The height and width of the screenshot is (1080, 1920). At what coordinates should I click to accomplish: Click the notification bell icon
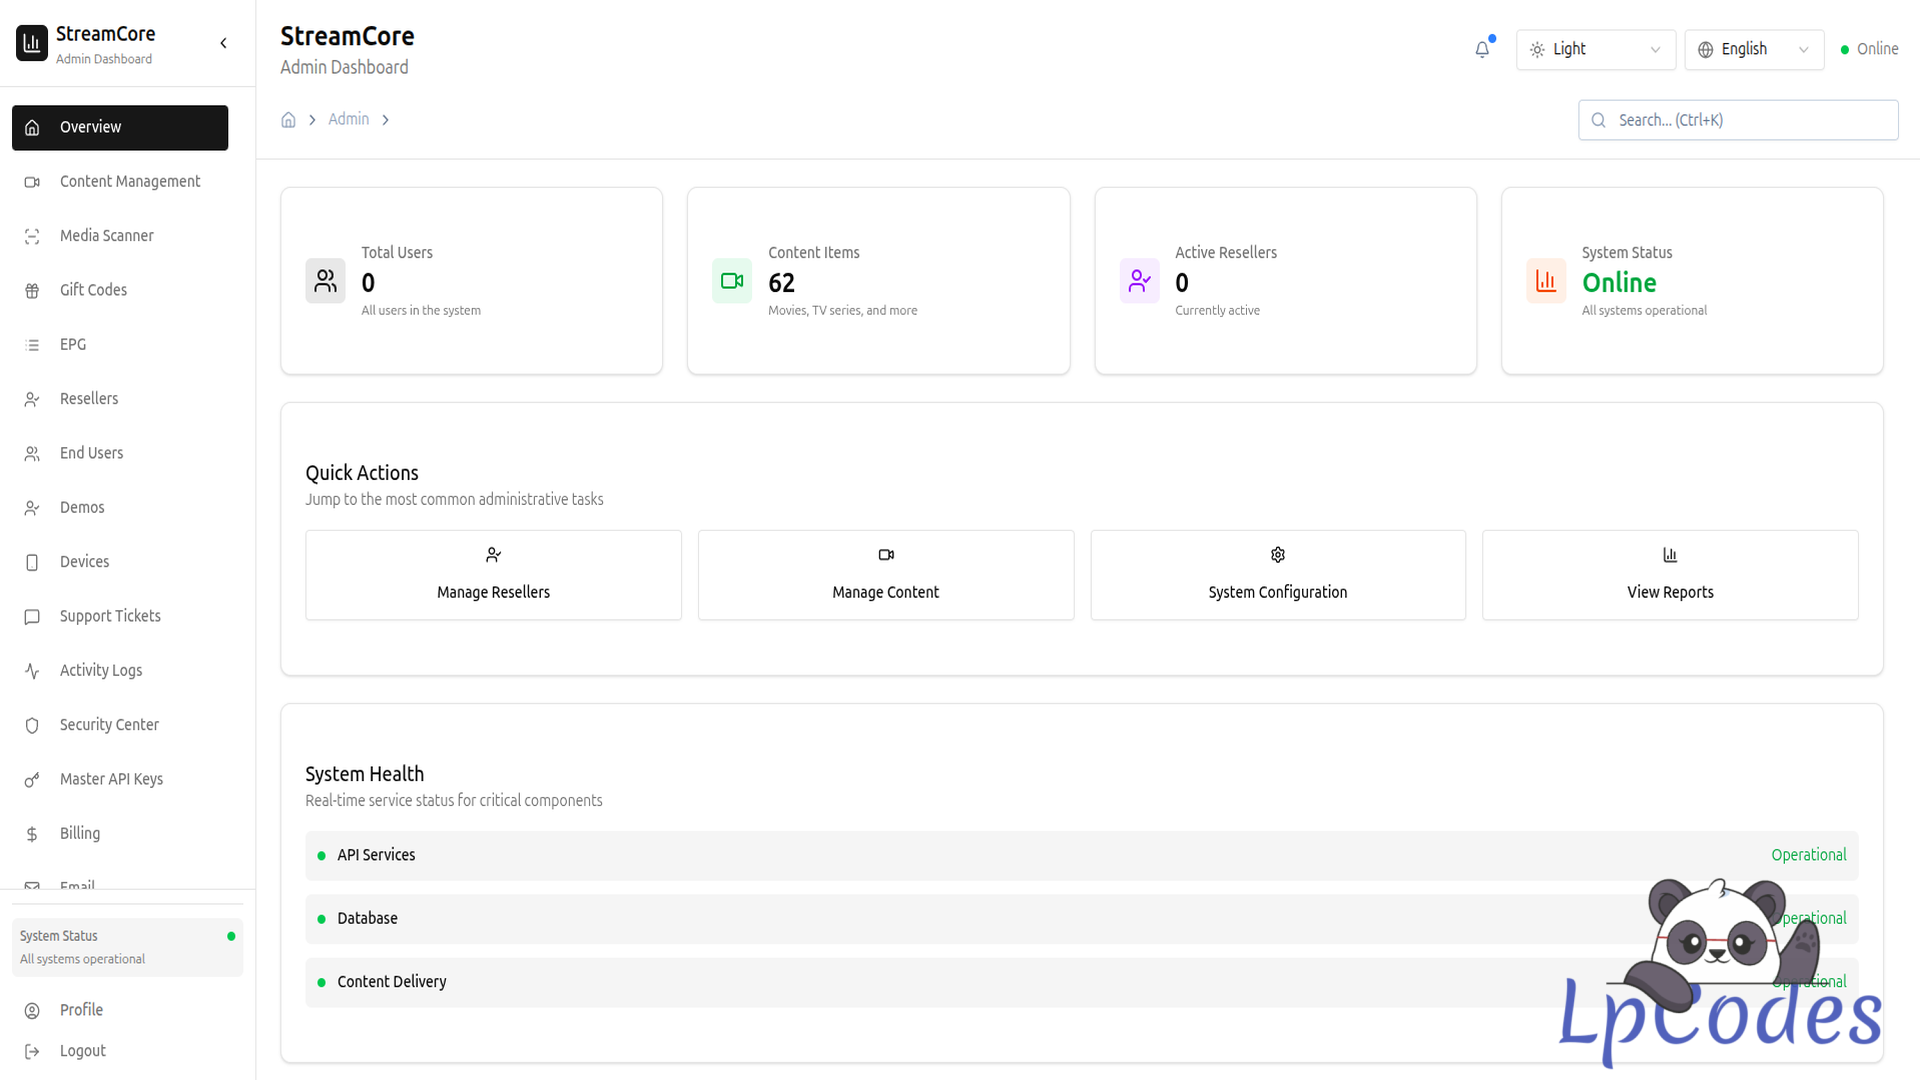tap(1482, 49)
